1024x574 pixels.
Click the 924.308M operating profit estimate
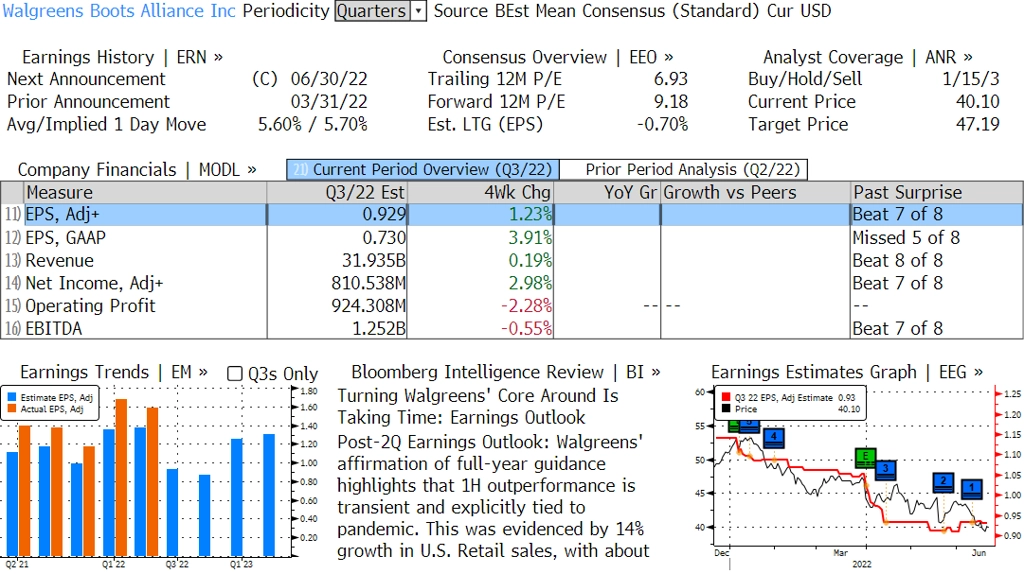tap(368, 306)
